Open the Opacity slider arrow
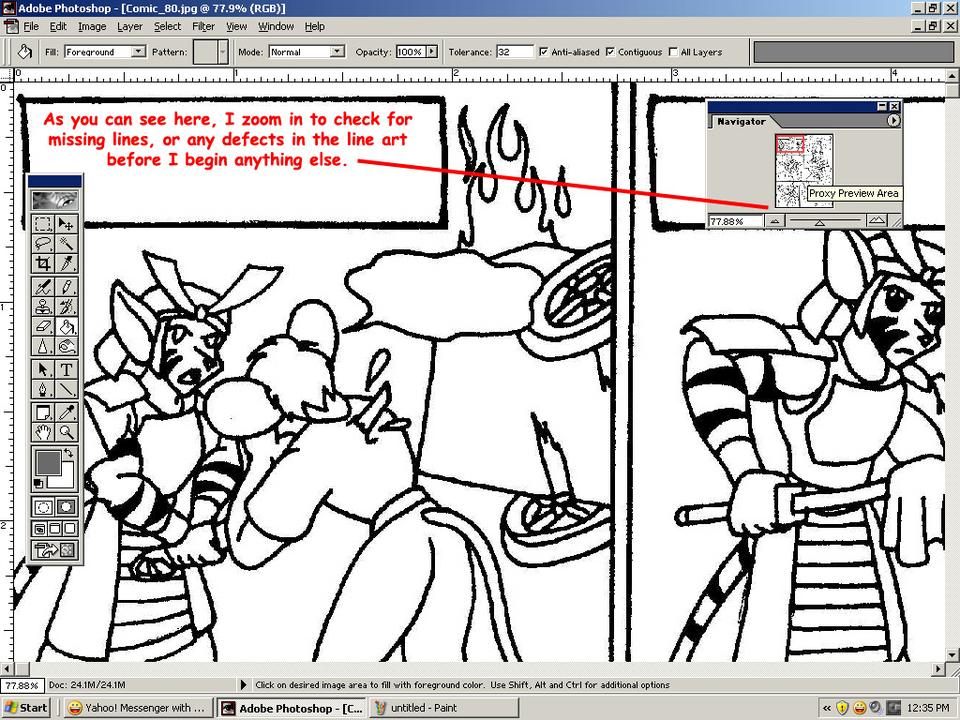 pos(432,52)
